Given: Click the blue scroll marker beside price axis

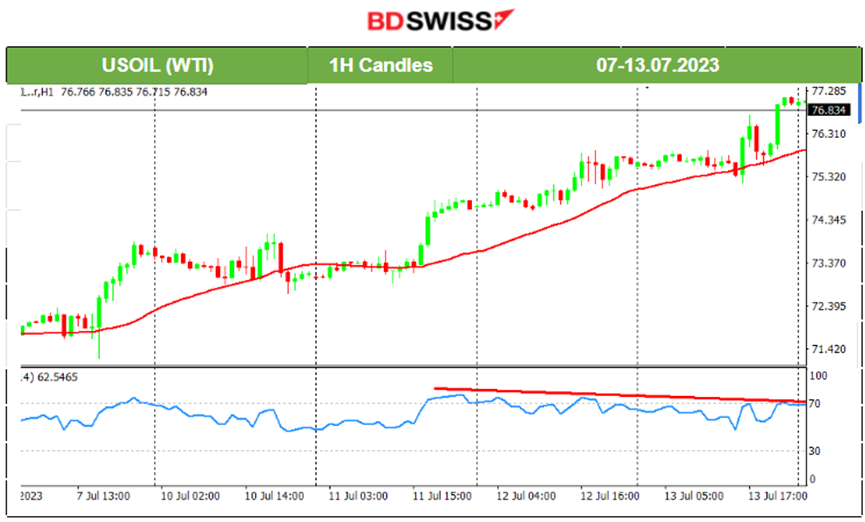Looking at the screenshot, I should pyautogui.click(x=859, y=105).
